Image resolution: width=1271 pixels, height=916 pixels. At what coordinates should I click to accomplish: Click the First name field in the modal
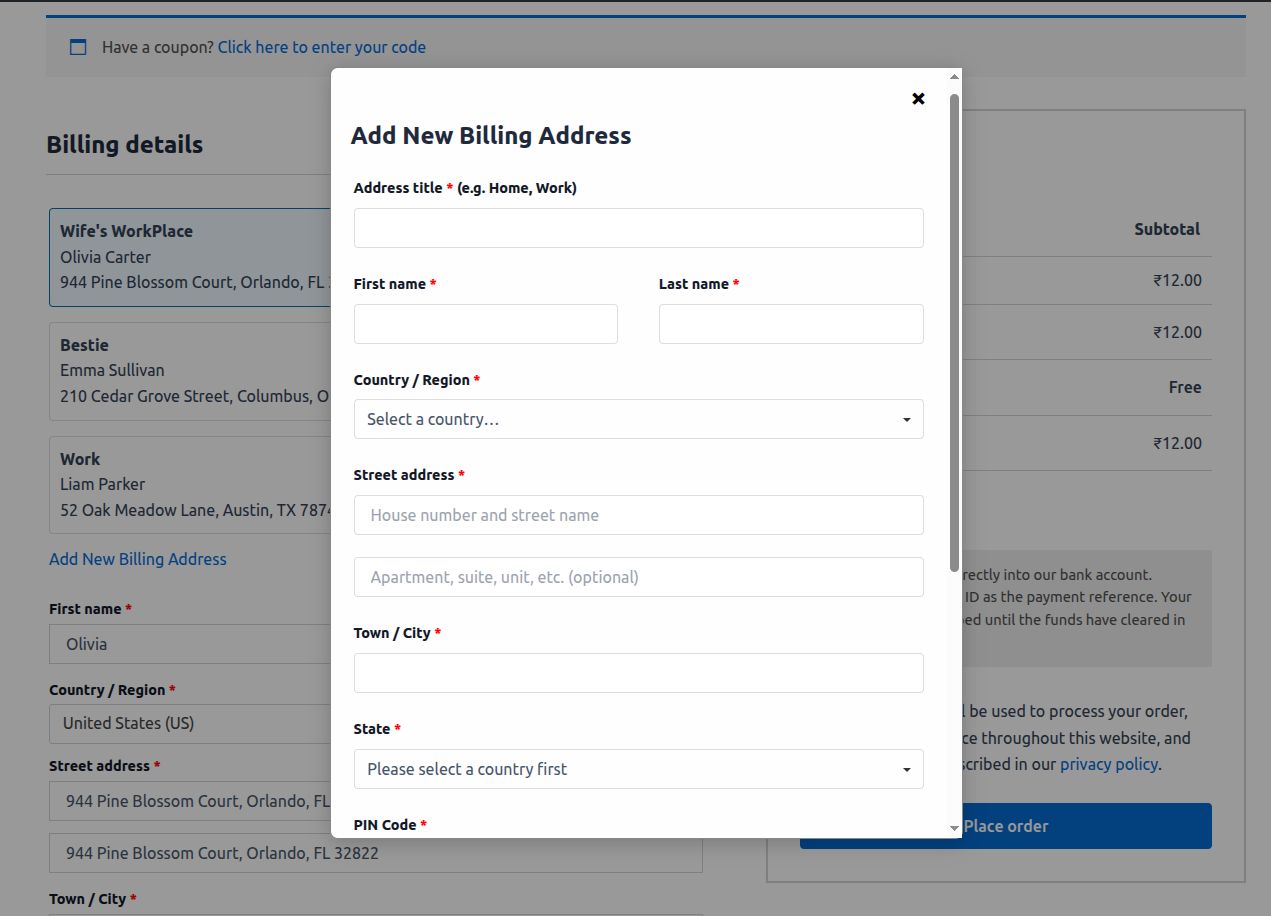pyautogui.click(x=485, y=324)
